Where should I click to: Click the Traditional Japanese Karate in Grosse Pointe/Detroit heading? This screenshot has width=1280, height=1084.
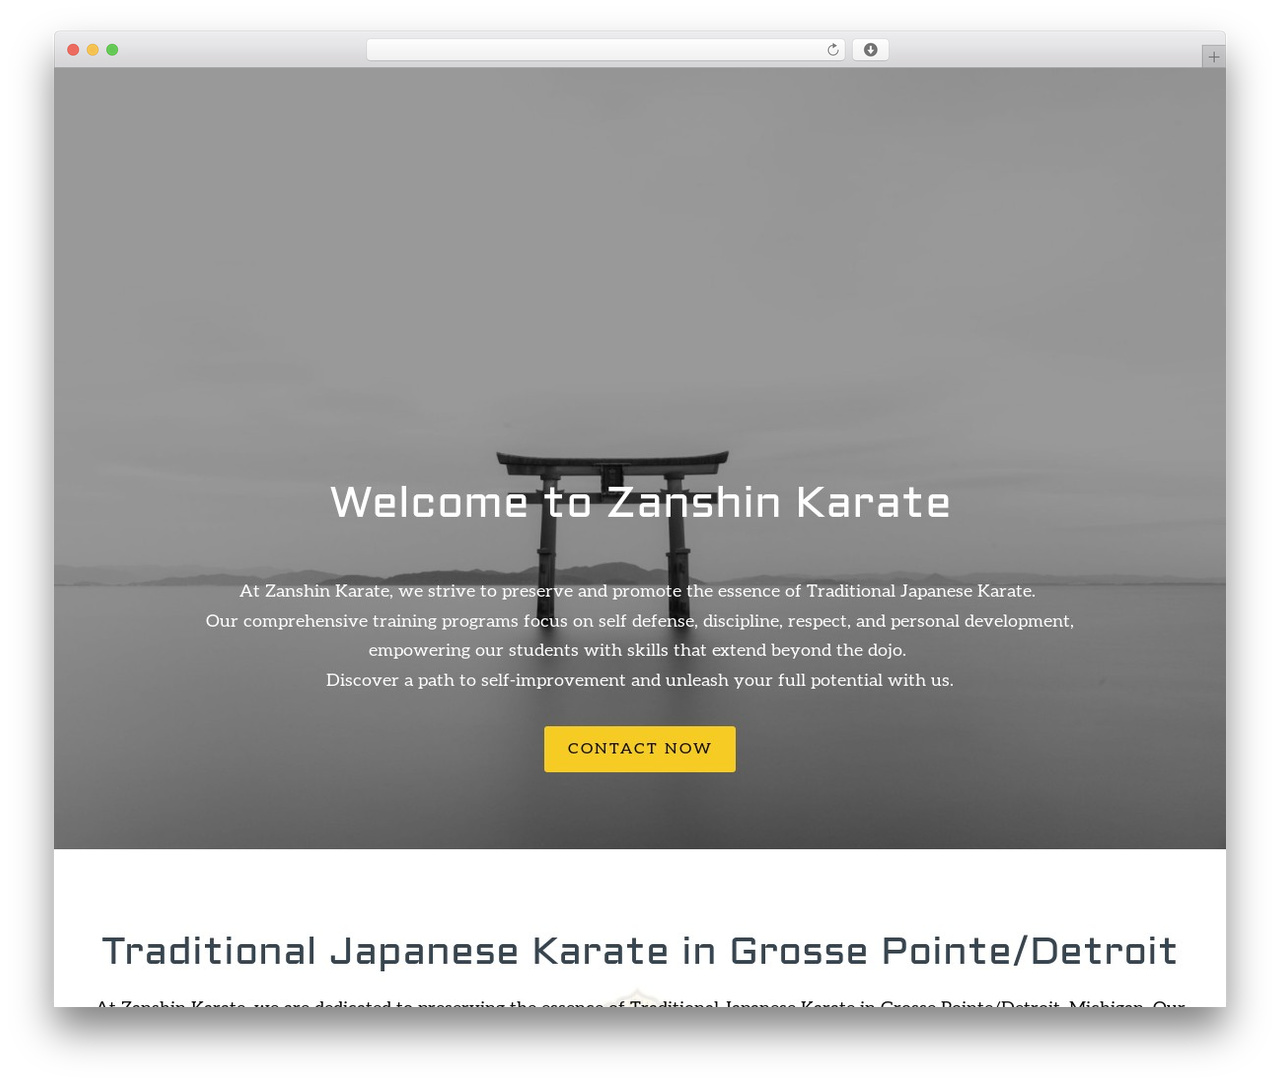[x=640, y=951]
